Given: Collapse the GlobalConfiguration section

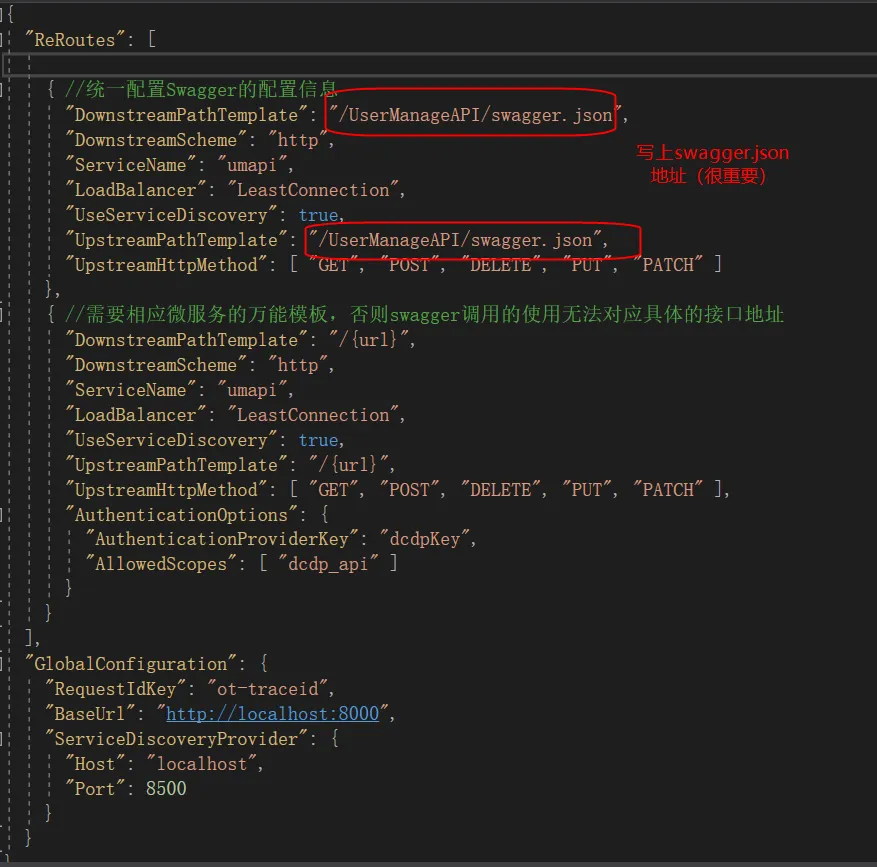Looking at the screenshot, I should coord(3,664).
